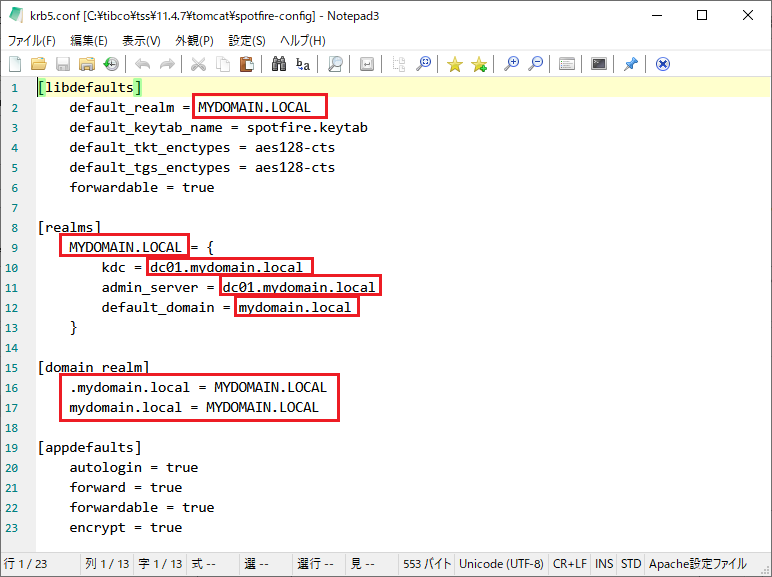
Task: Click STD indicator in status bar
Action: [631, 564]
